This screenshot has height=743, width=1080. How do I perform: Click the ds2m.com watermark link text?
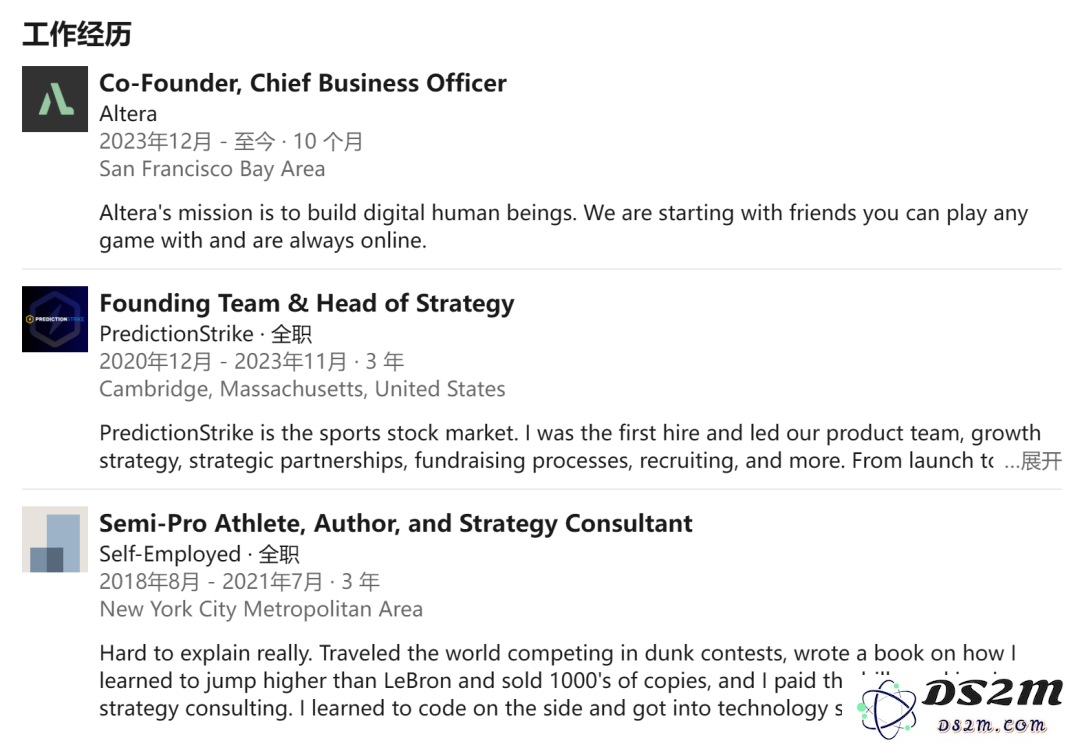(992, 725)
